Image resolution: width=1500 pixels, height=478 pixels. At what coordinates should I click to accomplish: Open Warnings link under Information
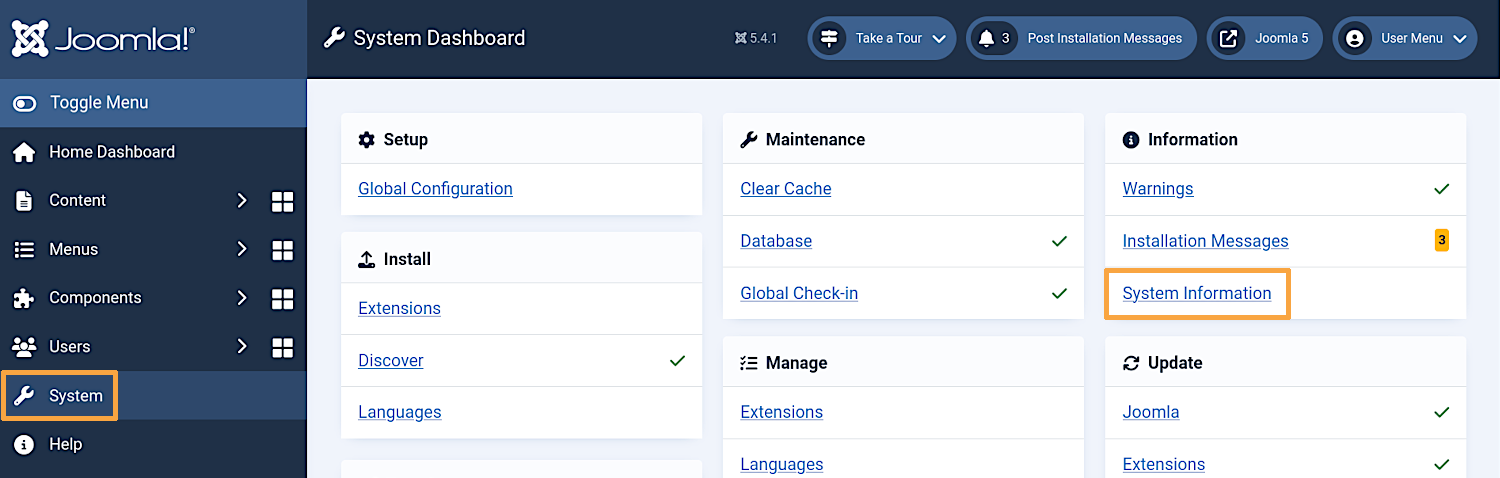tap(1158, 189)
